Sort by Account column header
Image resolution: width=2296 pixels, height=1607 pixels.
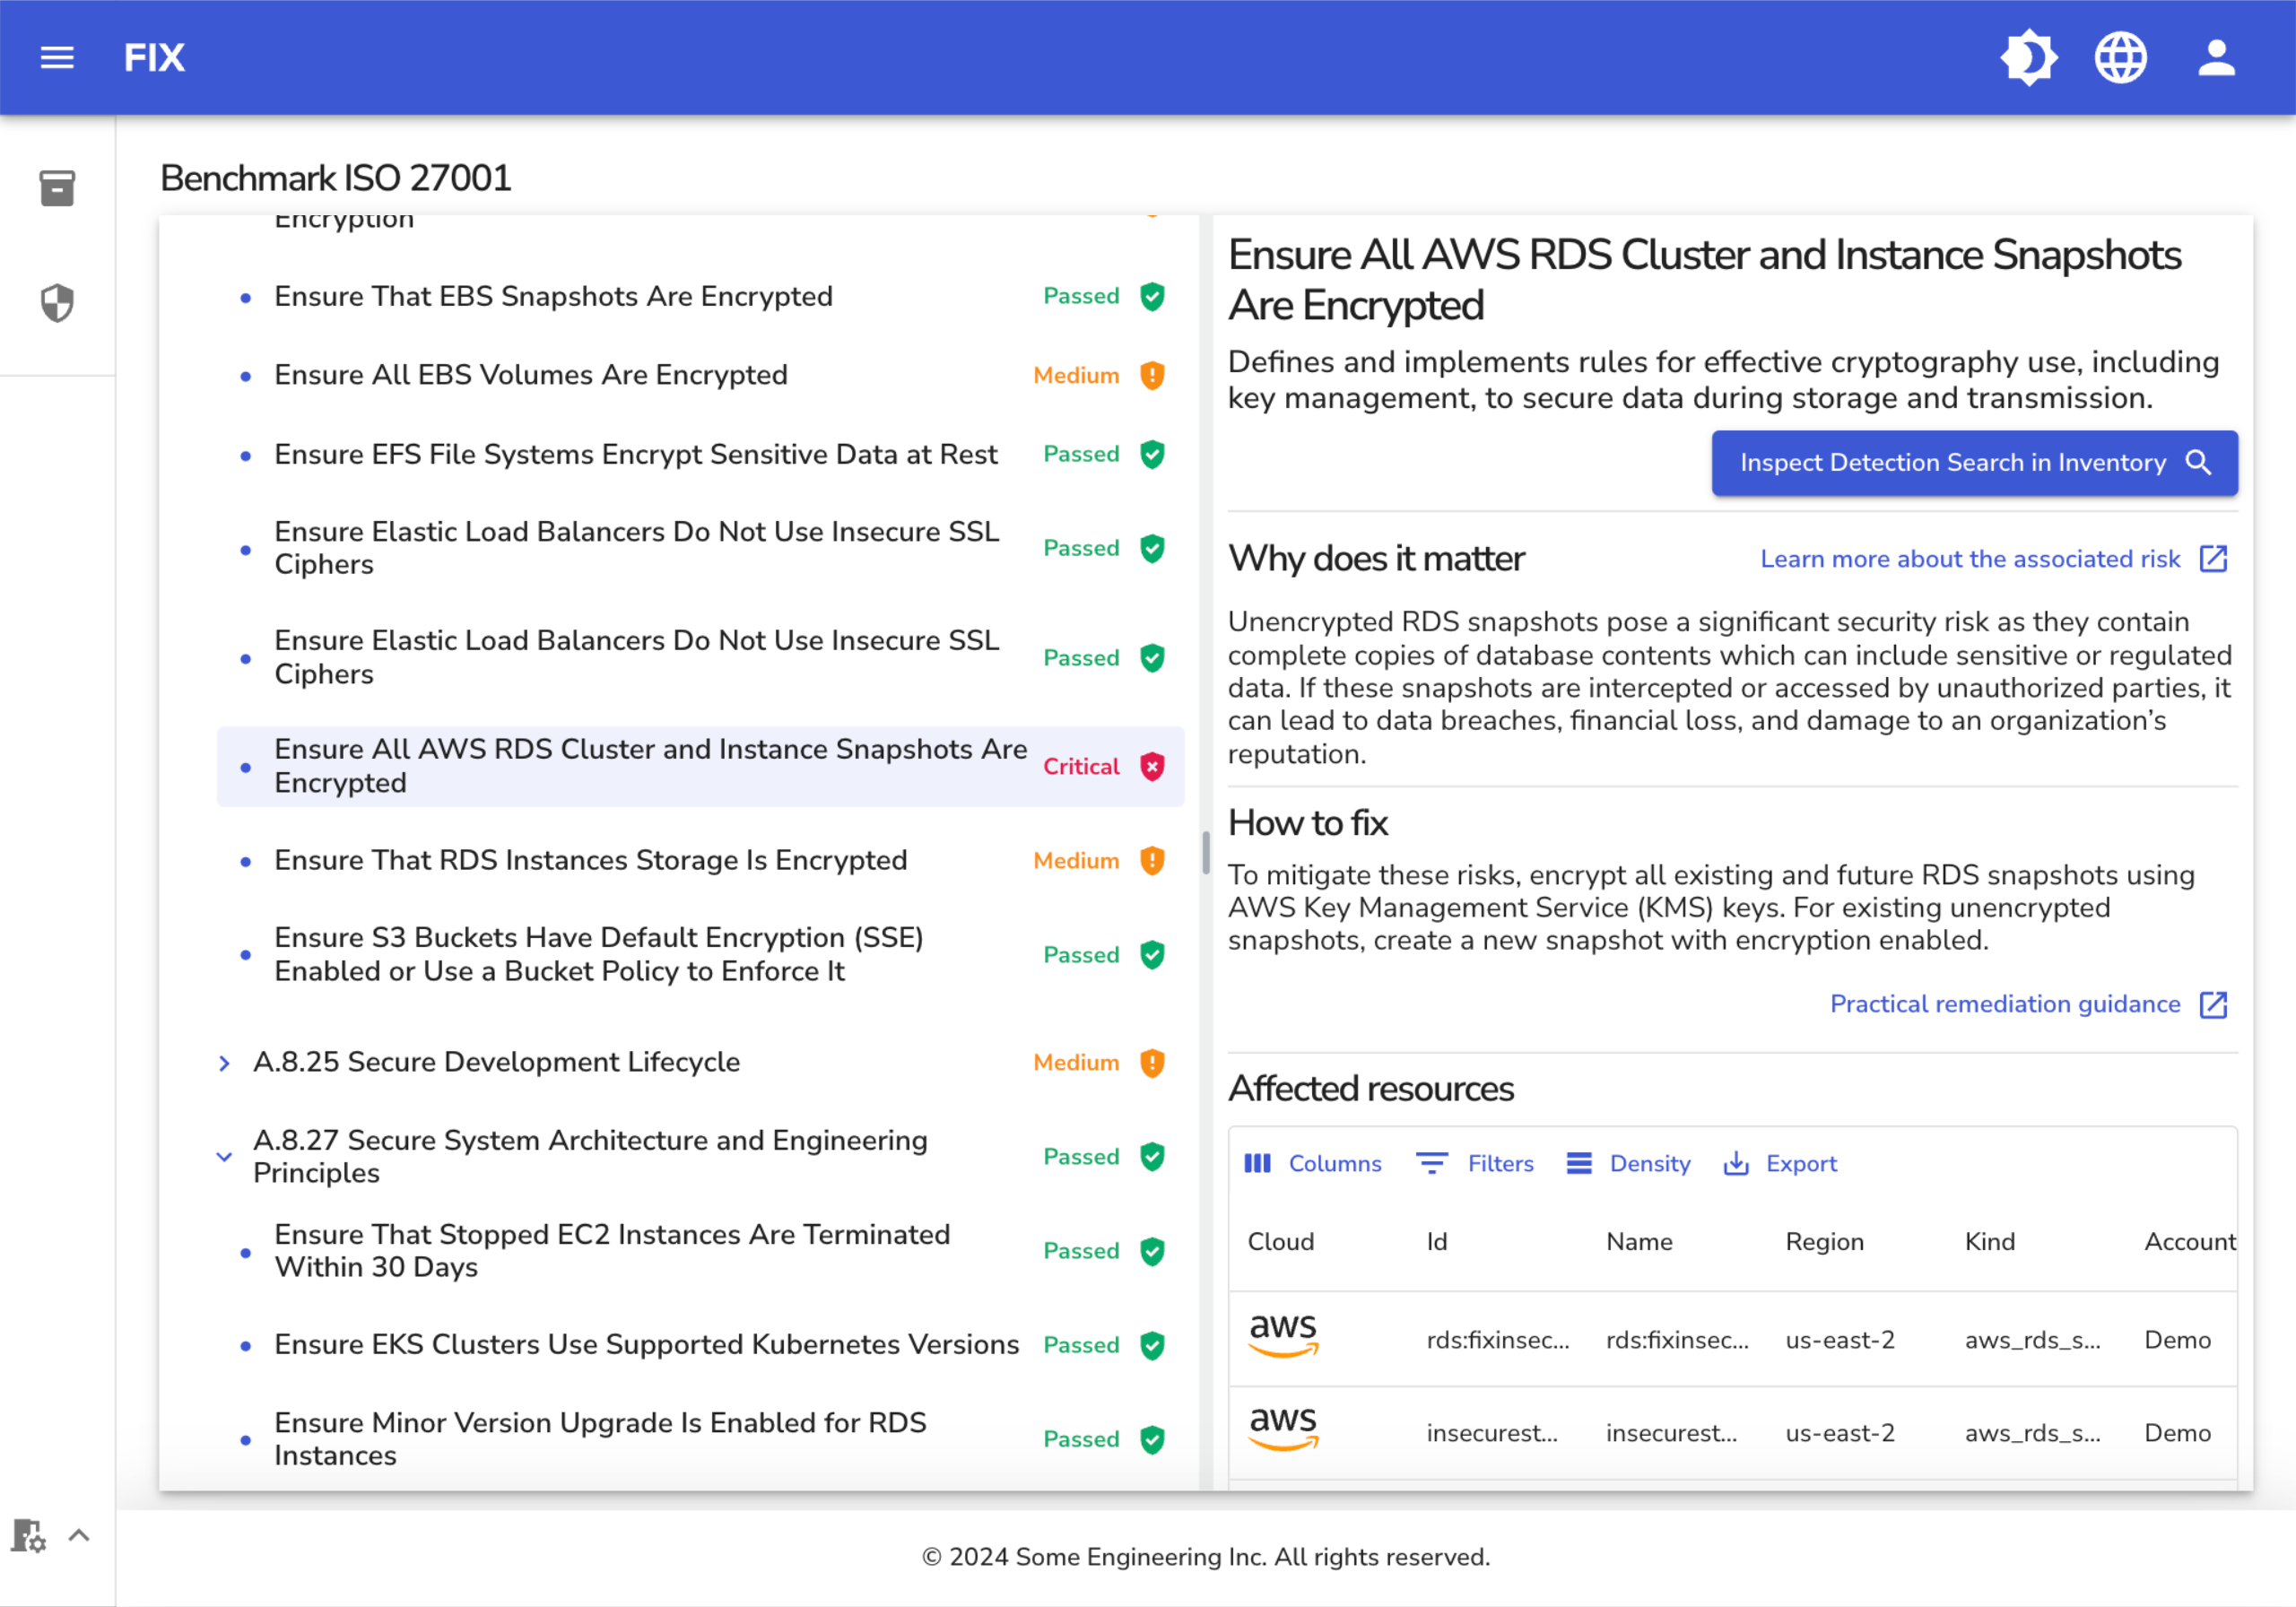2189,1242
